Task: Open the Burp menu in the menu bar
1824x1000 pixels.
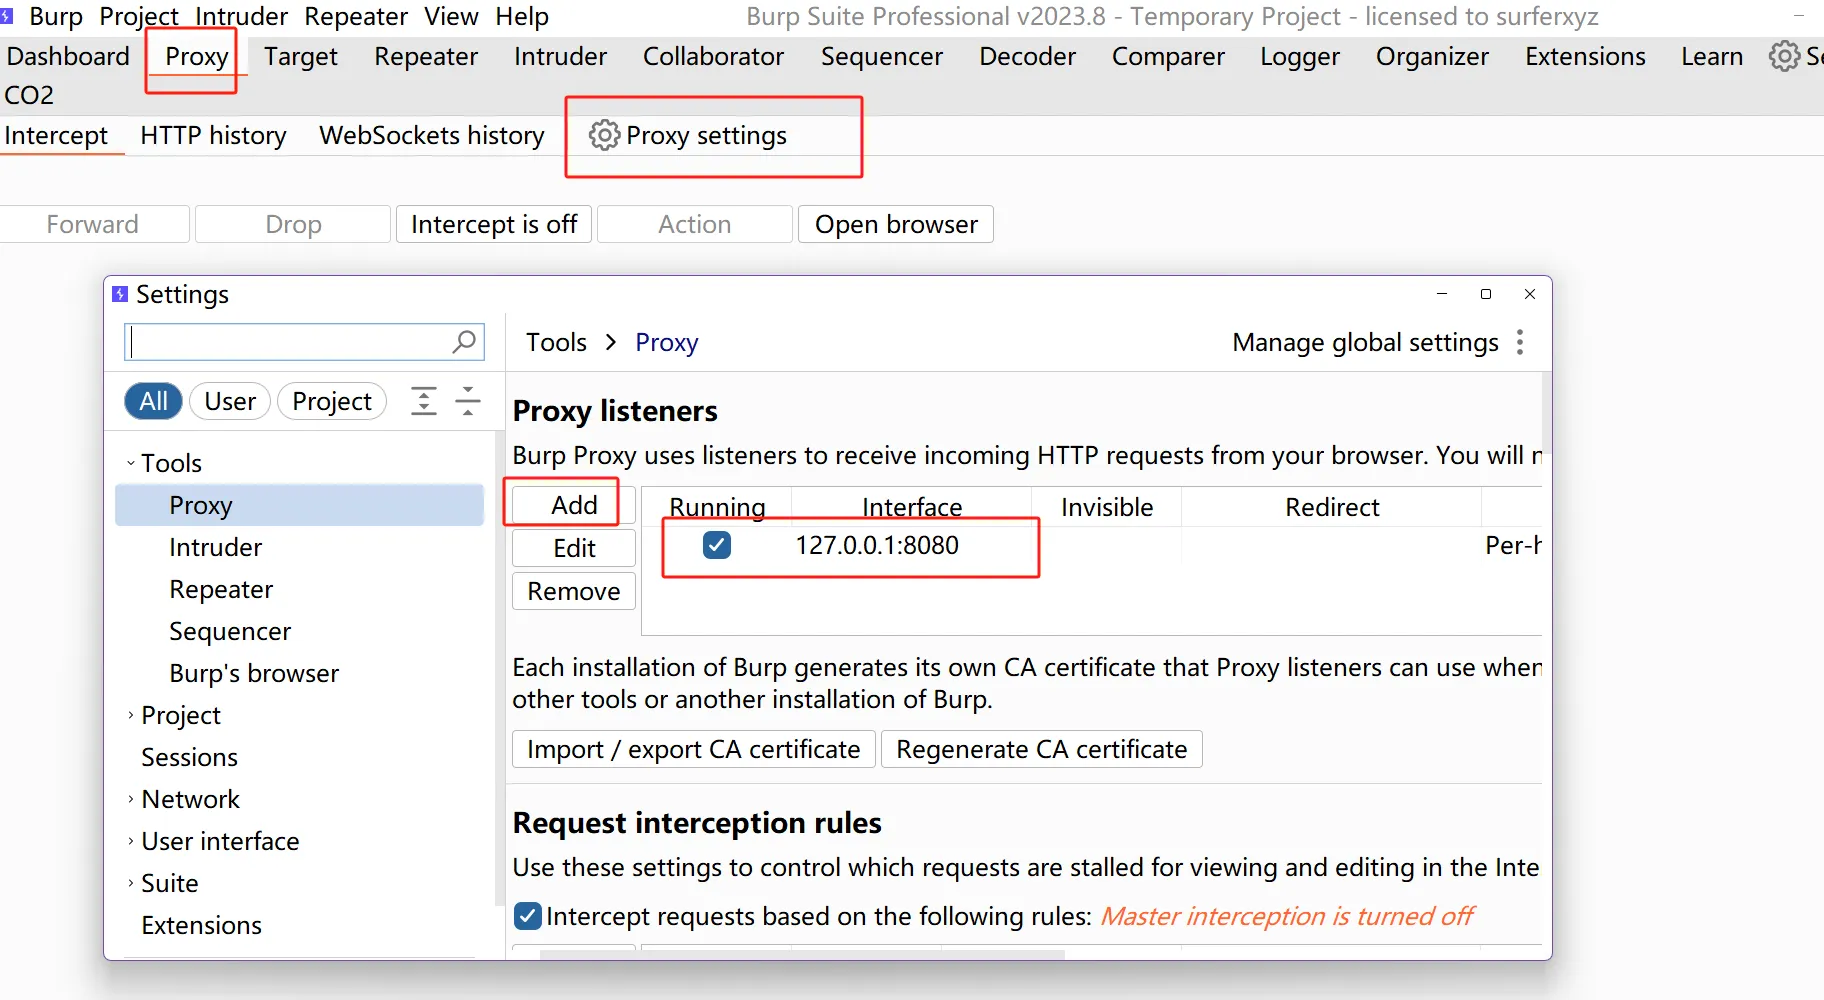Action: coord(56,16)
